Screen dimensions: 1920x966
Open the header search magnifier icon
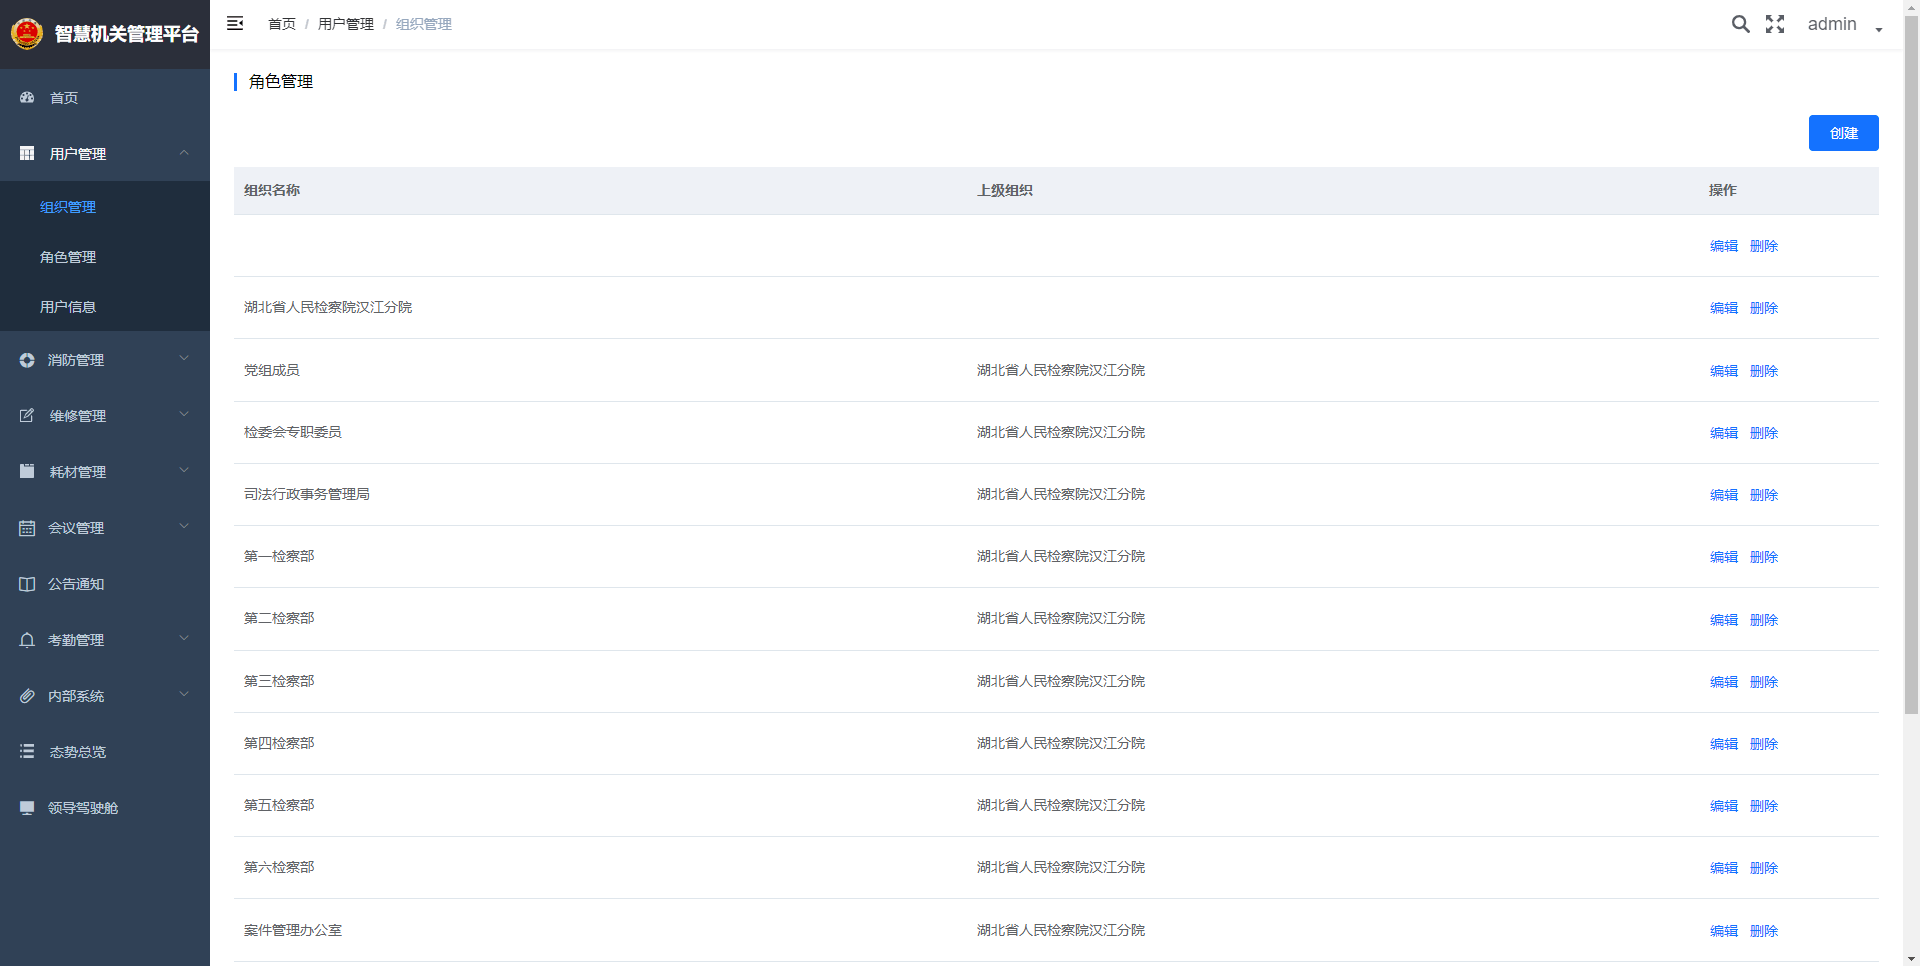(x=1741, y=24)
